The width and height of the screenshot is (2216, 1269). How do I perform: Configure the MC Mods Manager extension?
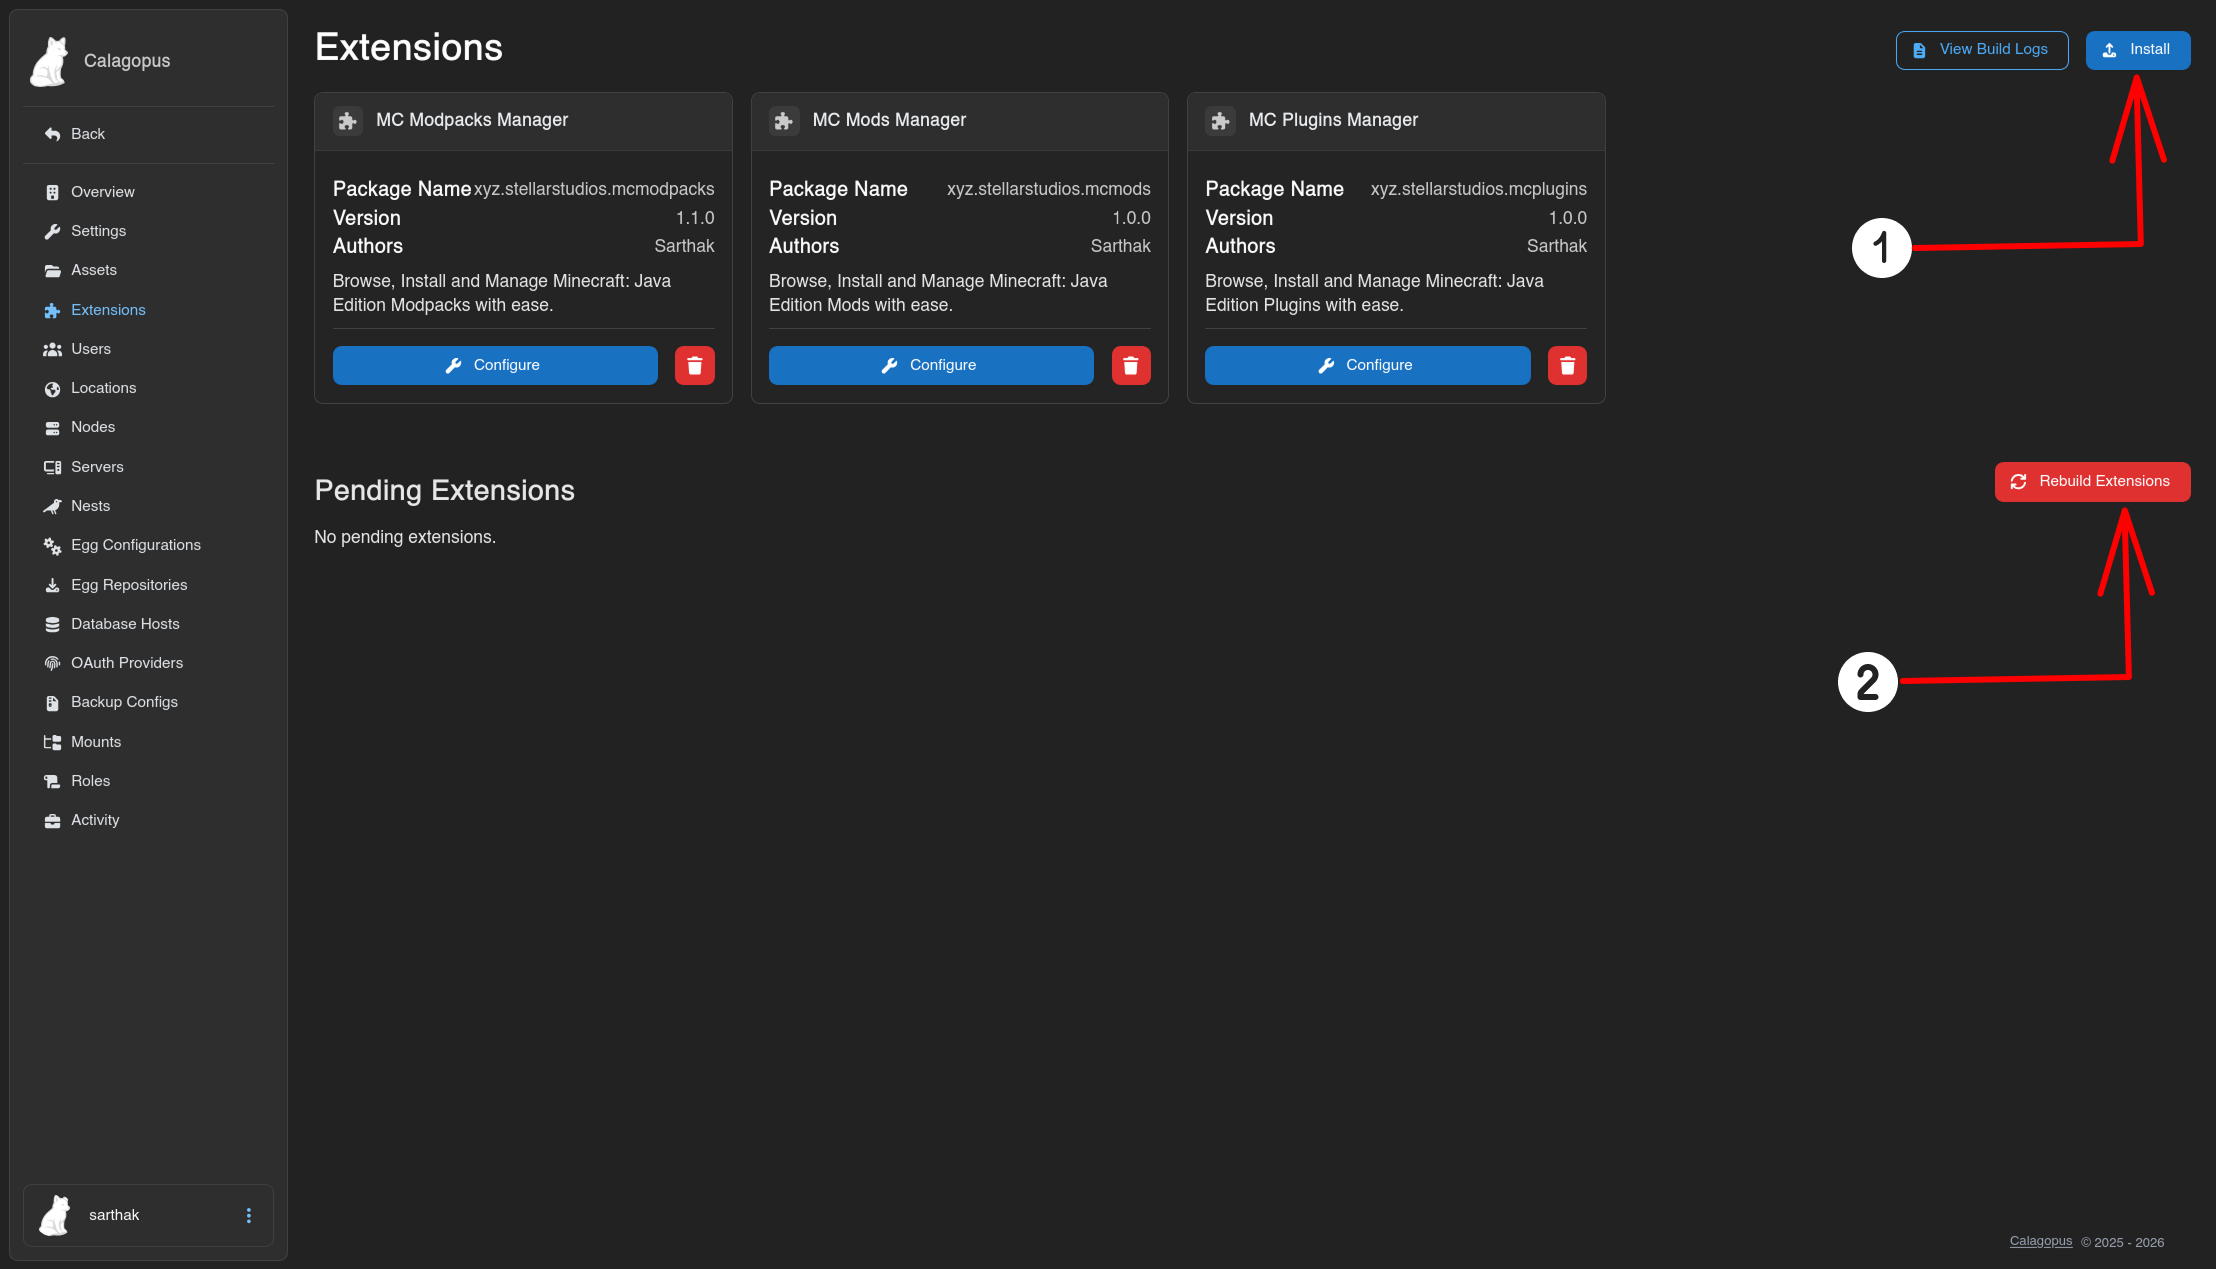pos(930,365)
